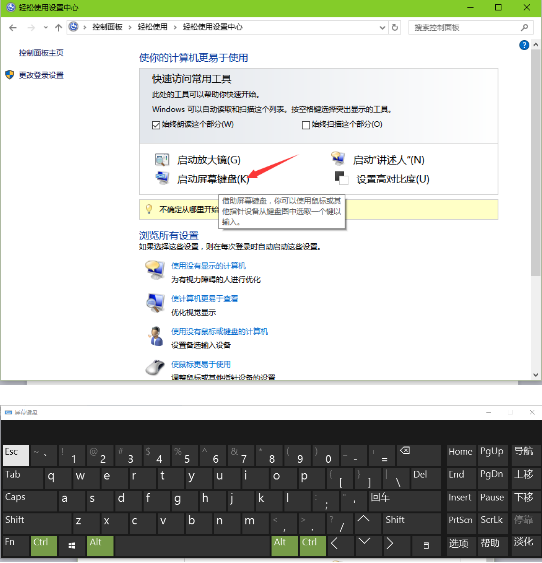Click the 帮助 key on on-screen keyboard

[492, 545]
